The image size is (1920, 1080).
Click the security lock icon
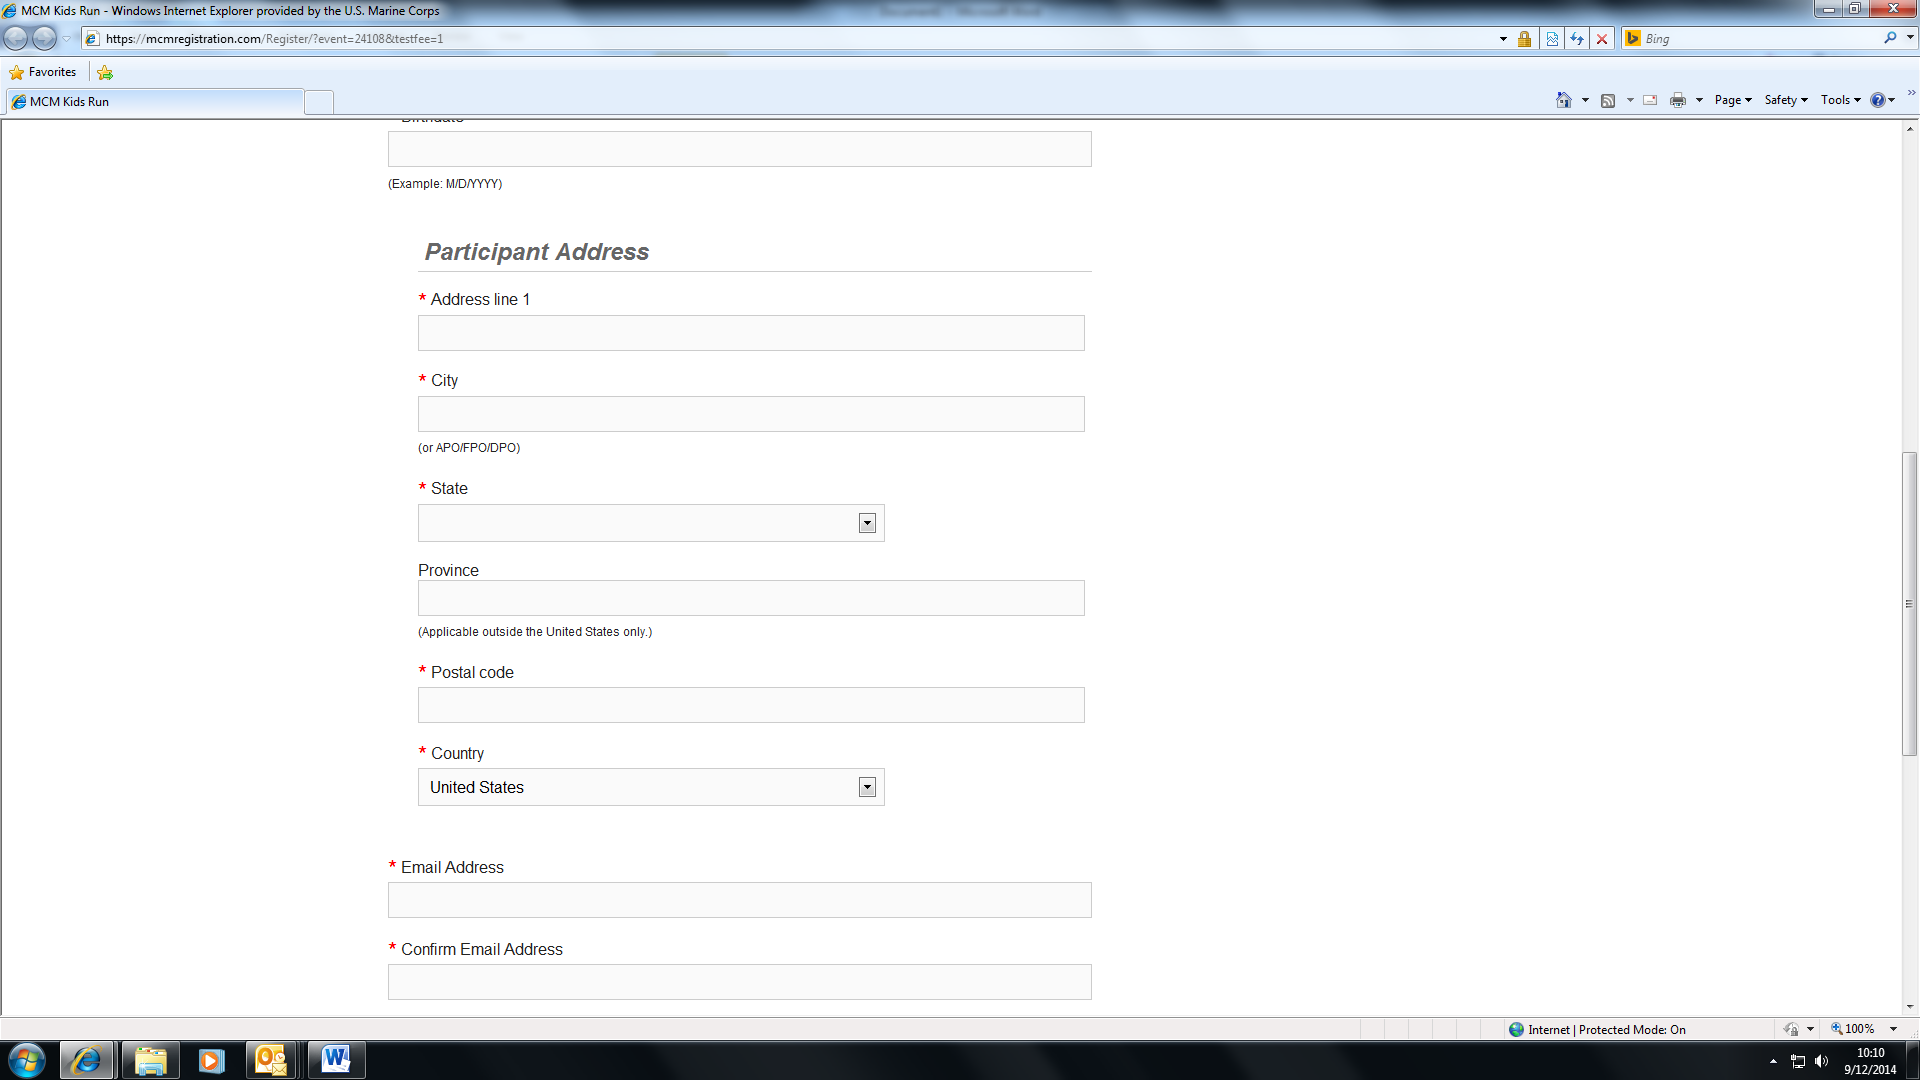point(1524,39)
